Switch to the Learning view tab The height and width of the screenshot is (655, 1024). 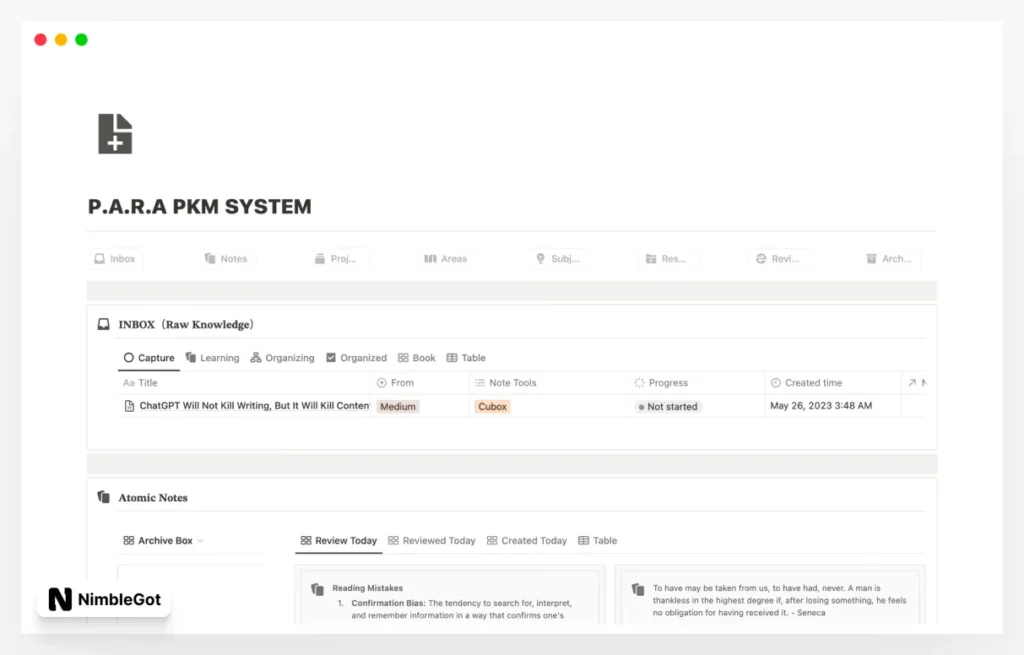pos(212,358)
